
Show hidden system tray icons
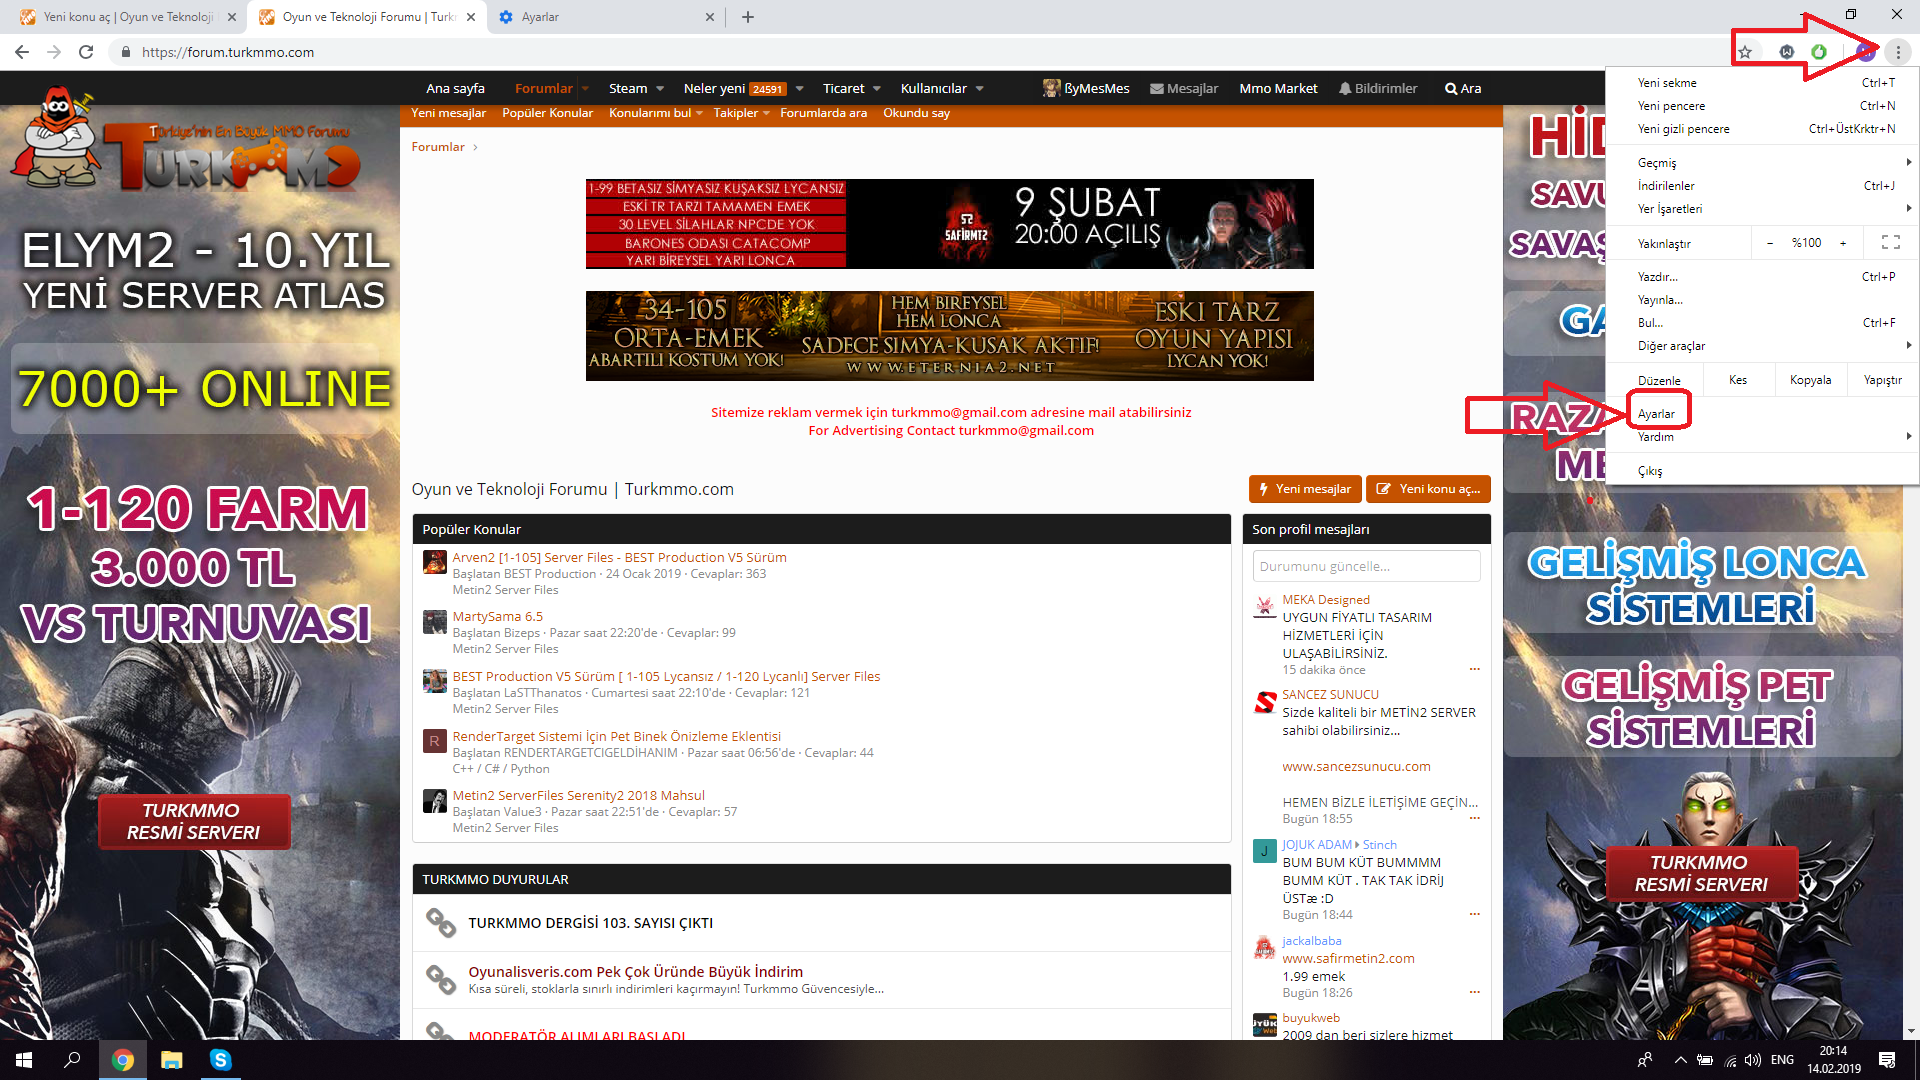point(1680,1060)
